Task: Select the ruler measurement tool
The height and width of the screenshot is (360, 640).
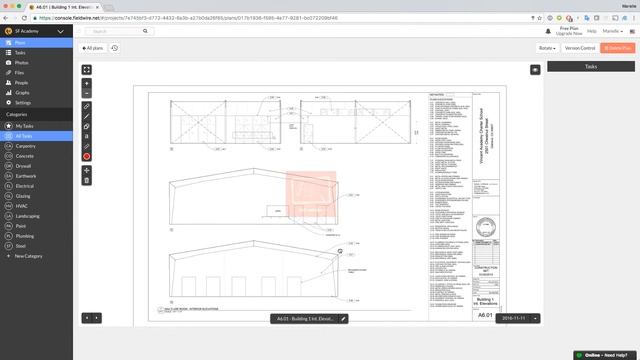Action: (87, 147)
